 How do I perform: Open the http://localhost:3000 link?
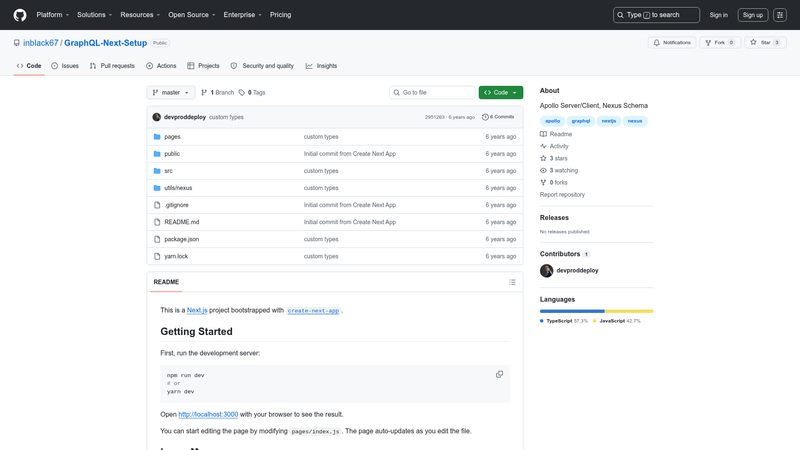[x=208, y=414]
